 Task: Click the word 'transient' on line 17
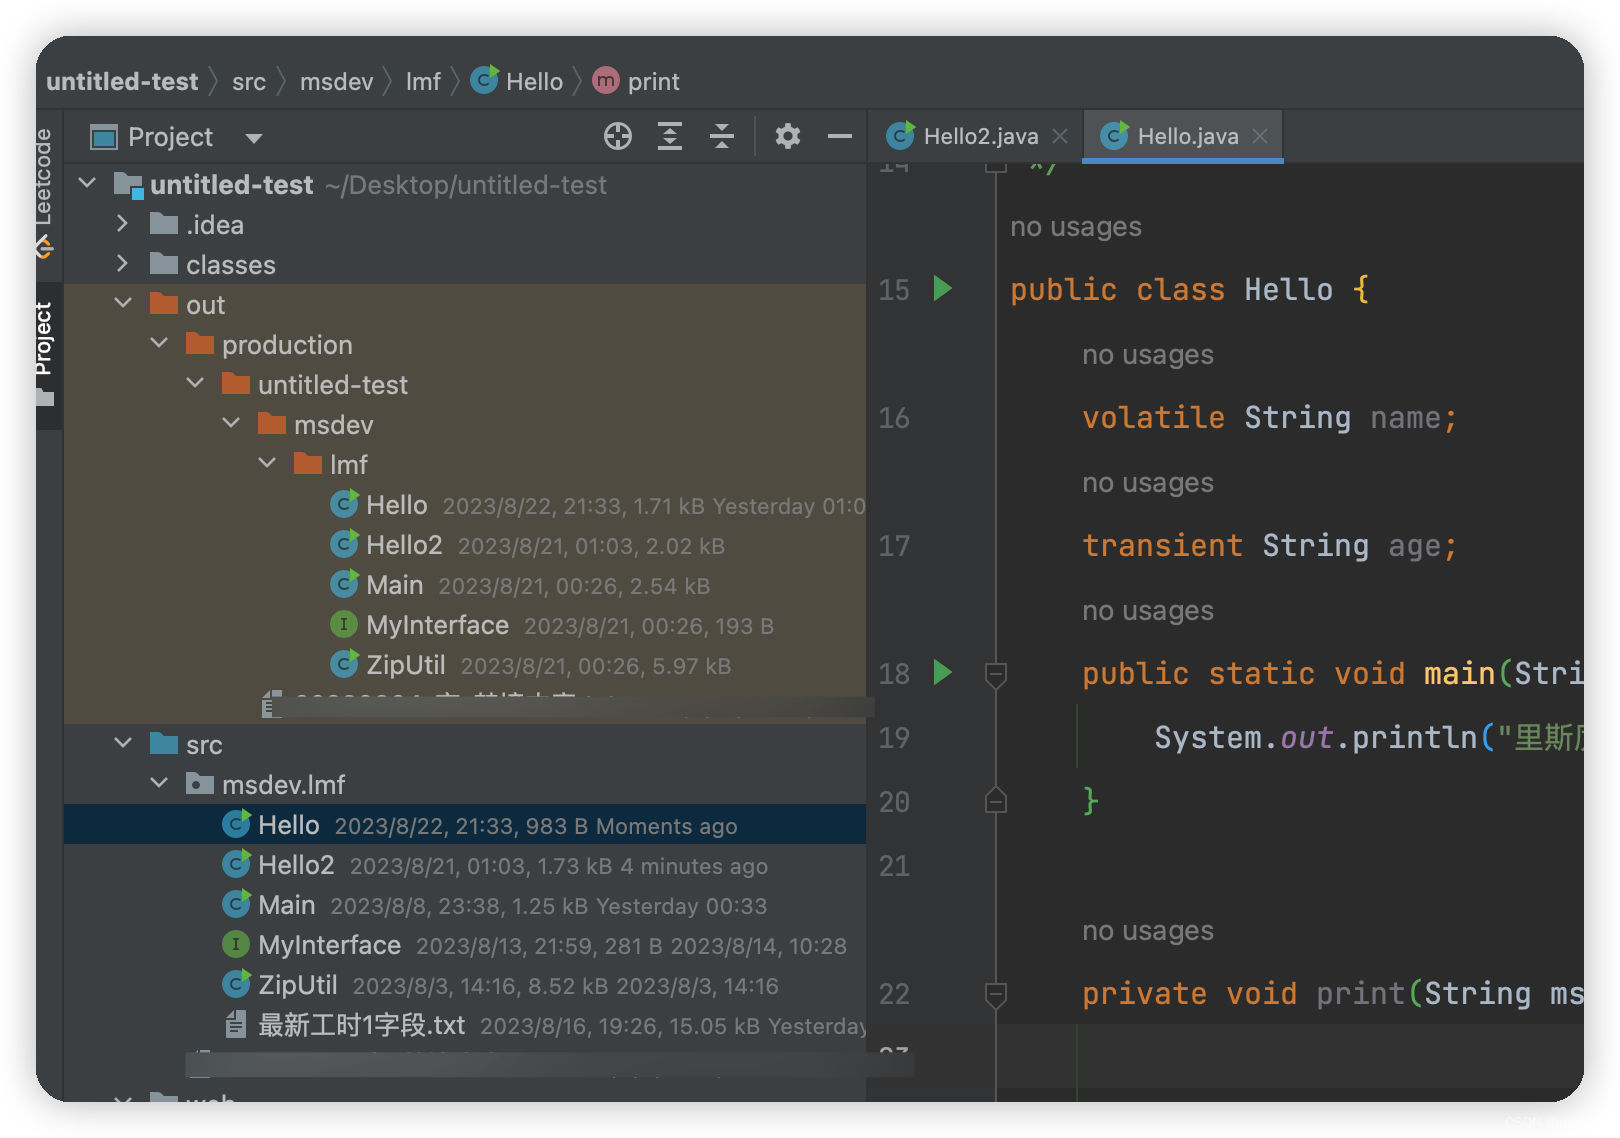(1162, 545)
